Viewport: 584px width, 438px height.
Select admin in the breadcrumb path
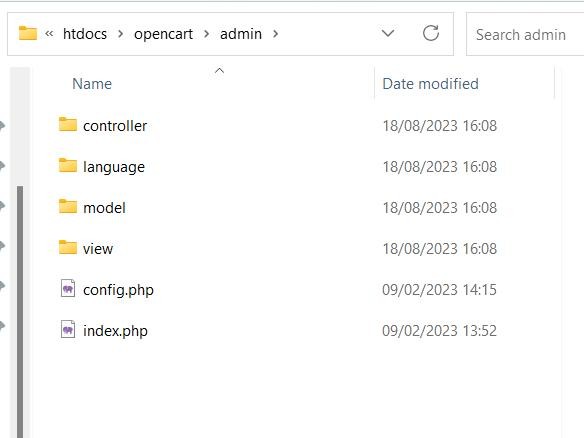241,34
